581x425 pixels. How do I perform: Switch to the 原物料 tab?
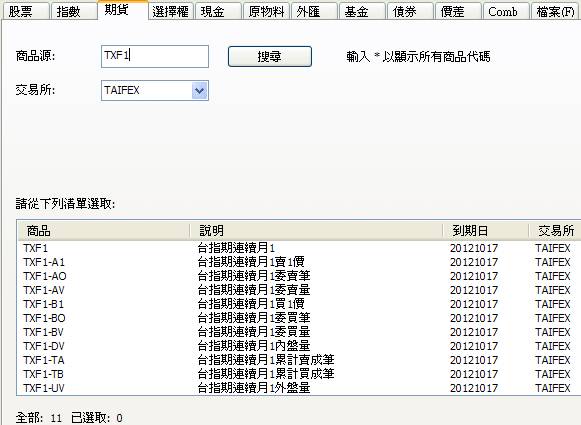(x=266, y=11)
